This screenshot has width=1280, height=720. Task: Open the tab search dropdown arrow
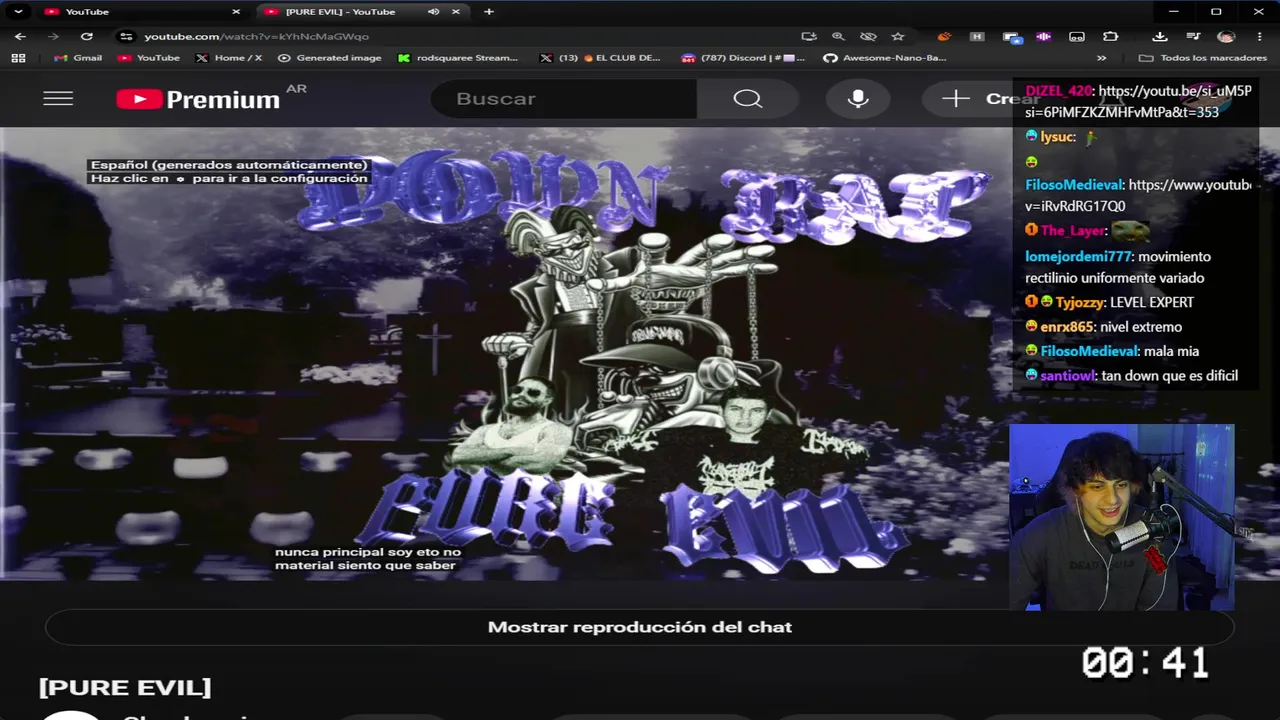tap(18, 11)
